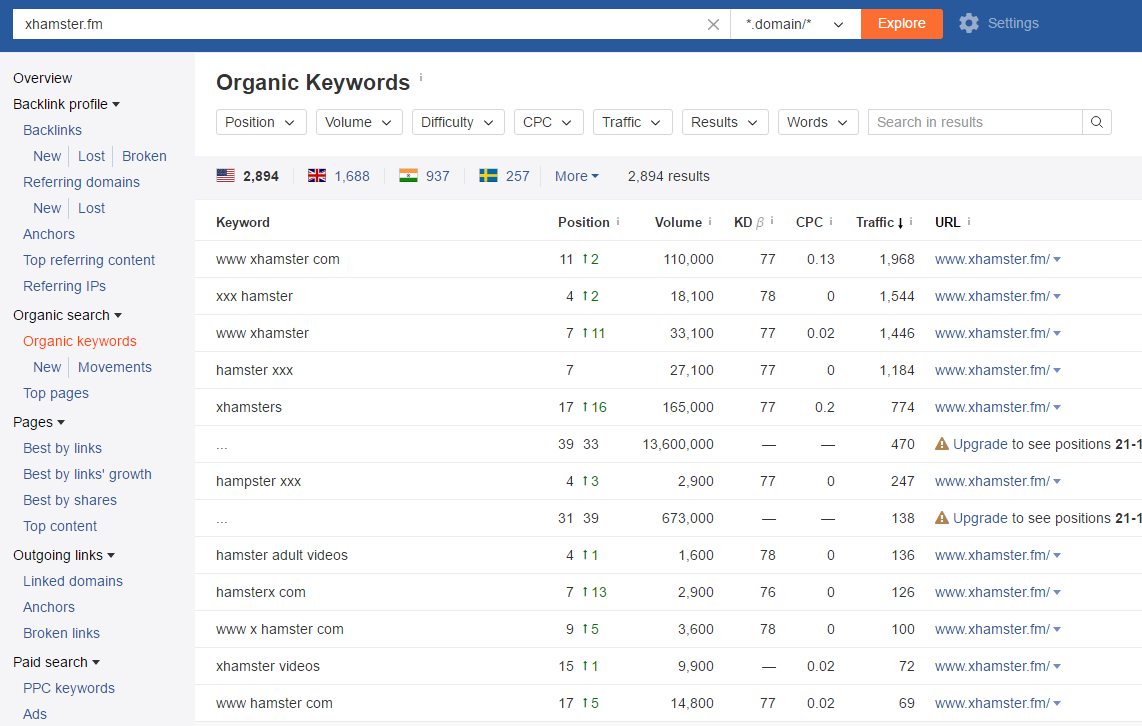The image size is (1142, 726).
Task: Click the orange Explore button
Action: point(902,24)
